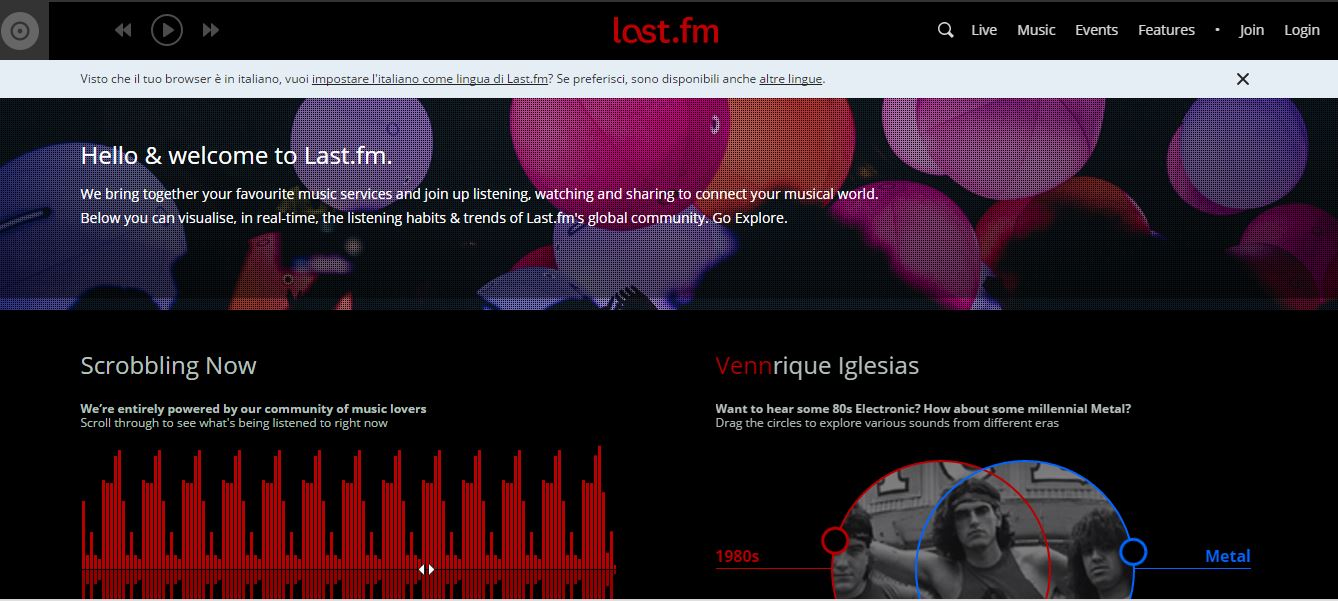Select the Metal genre label
The image size is (1338, 601).
1227,556
